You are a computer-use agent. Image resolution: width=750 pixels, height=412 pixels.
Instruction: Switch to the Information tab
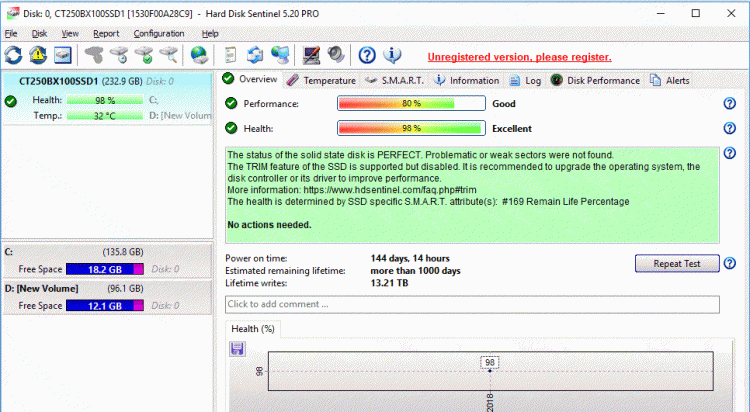coord(467,80)
